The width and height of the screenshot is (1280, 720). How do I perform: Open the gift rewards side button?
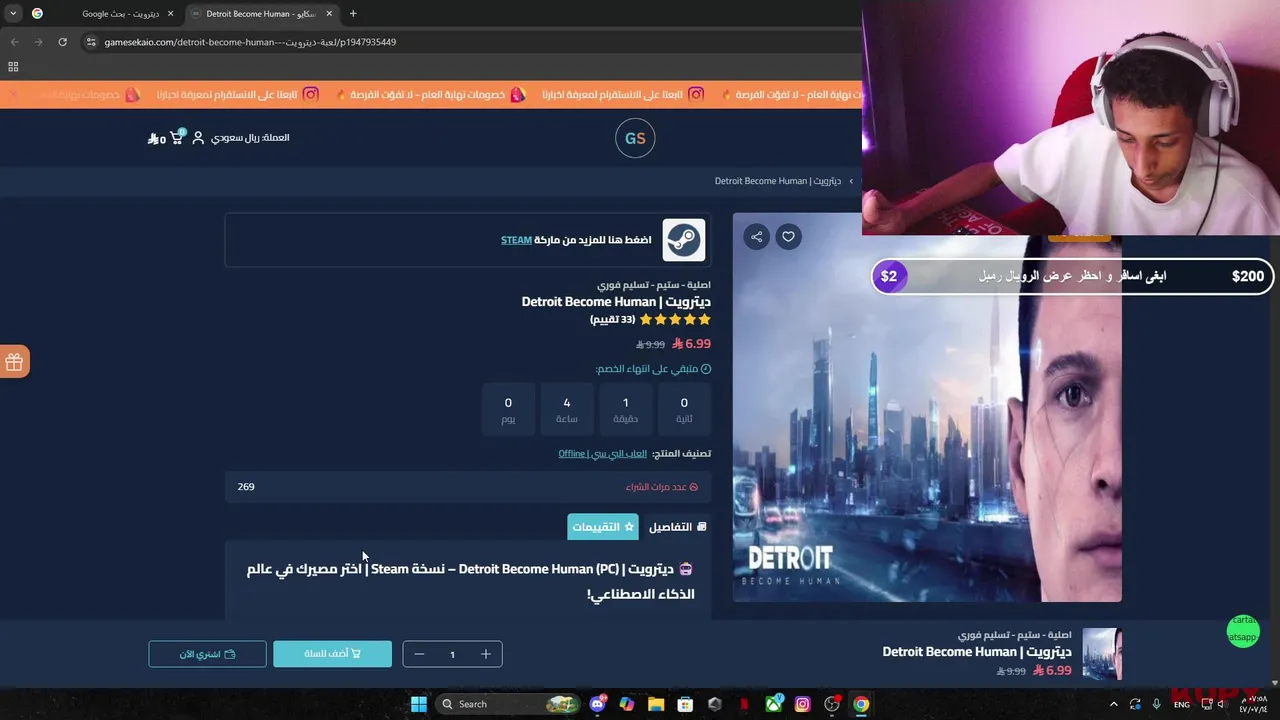[14, 362]
